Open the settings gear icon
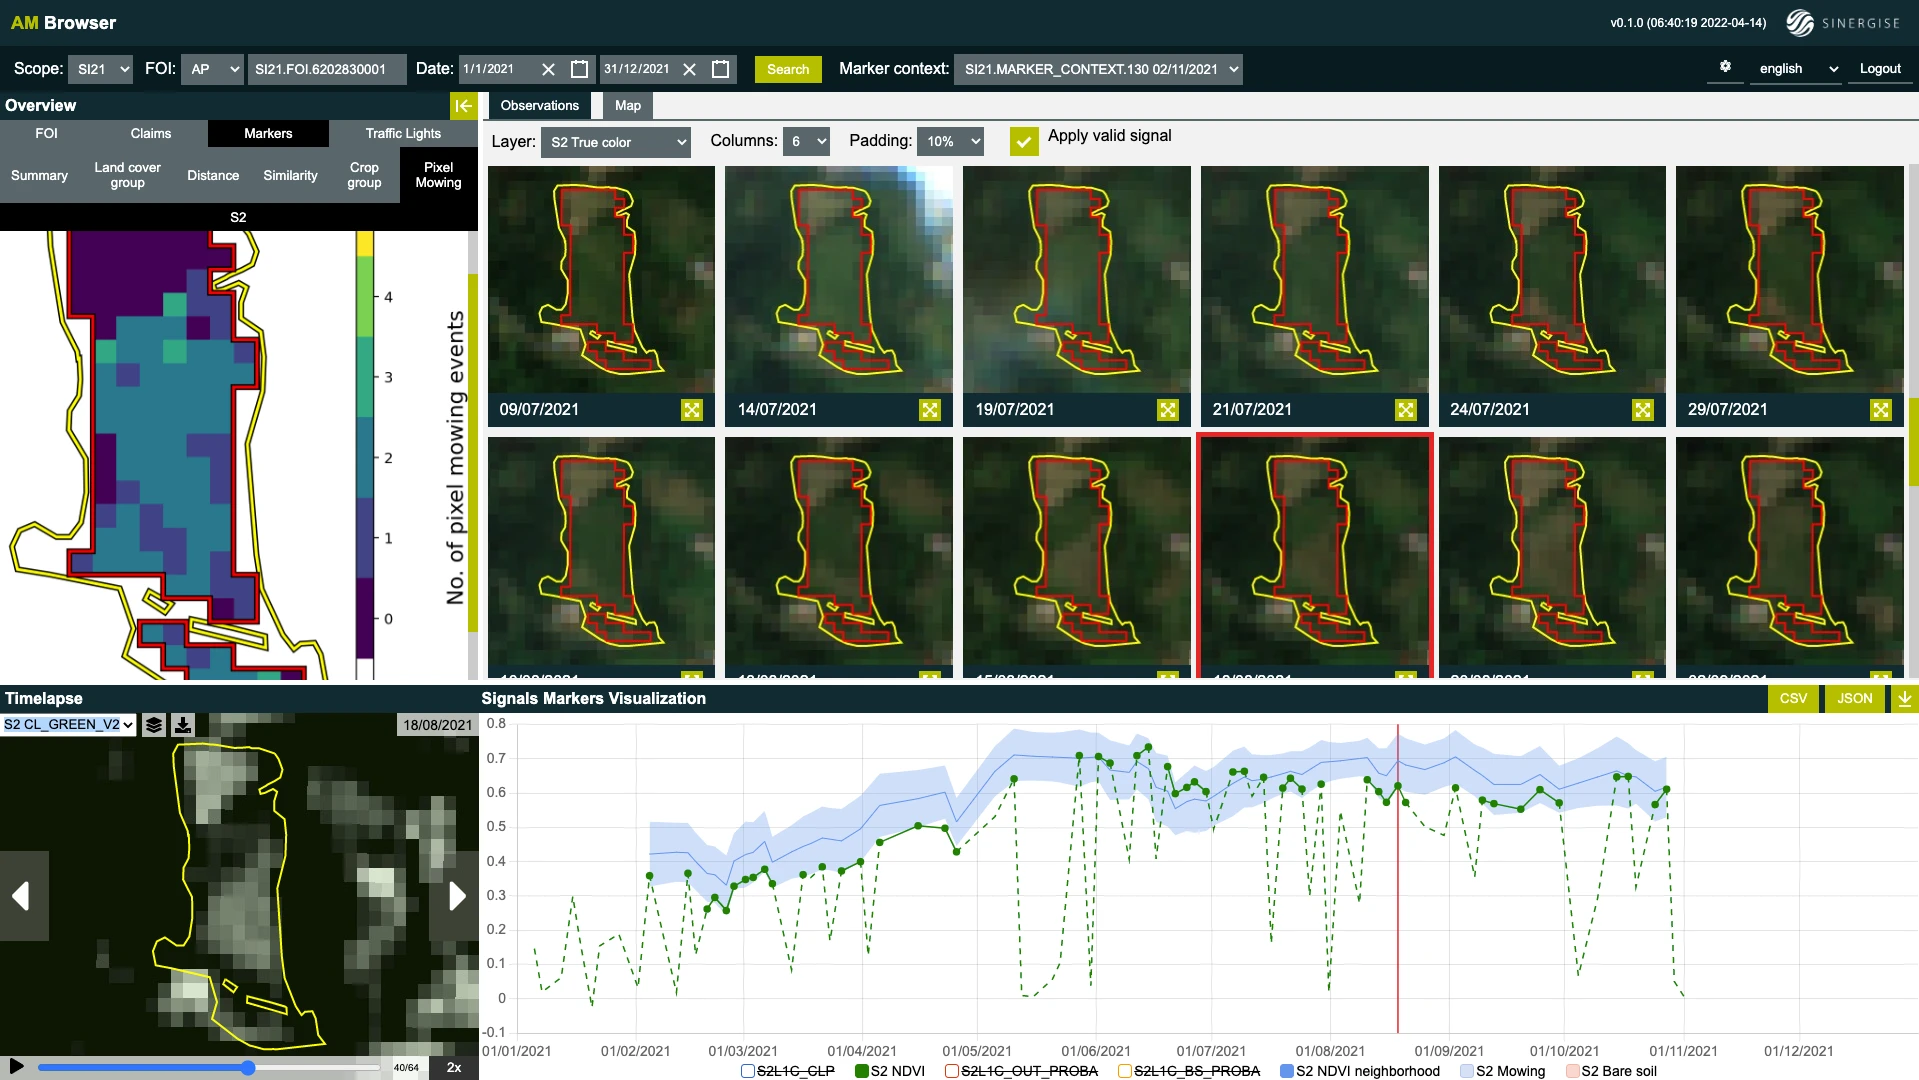Viewport: 1919px width, 1080px height. 1725,67
